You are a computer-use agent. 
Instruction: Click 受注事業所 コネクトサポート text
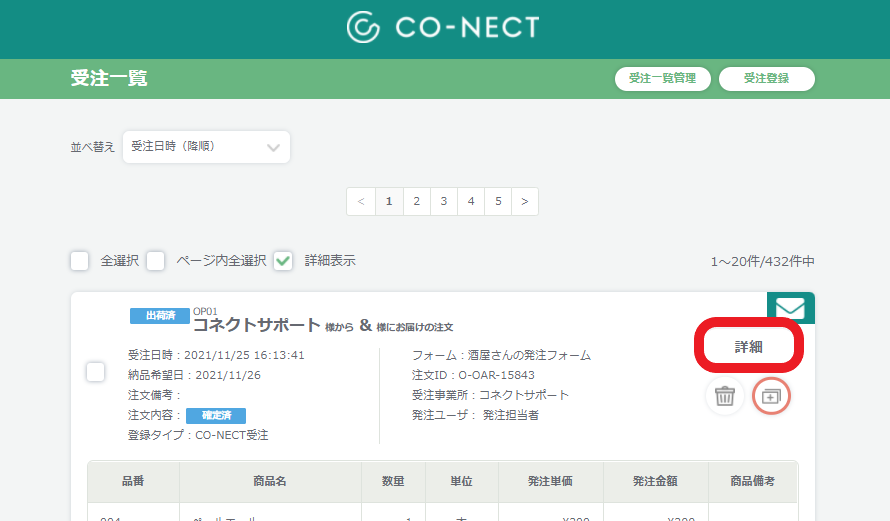coord(490,395)
